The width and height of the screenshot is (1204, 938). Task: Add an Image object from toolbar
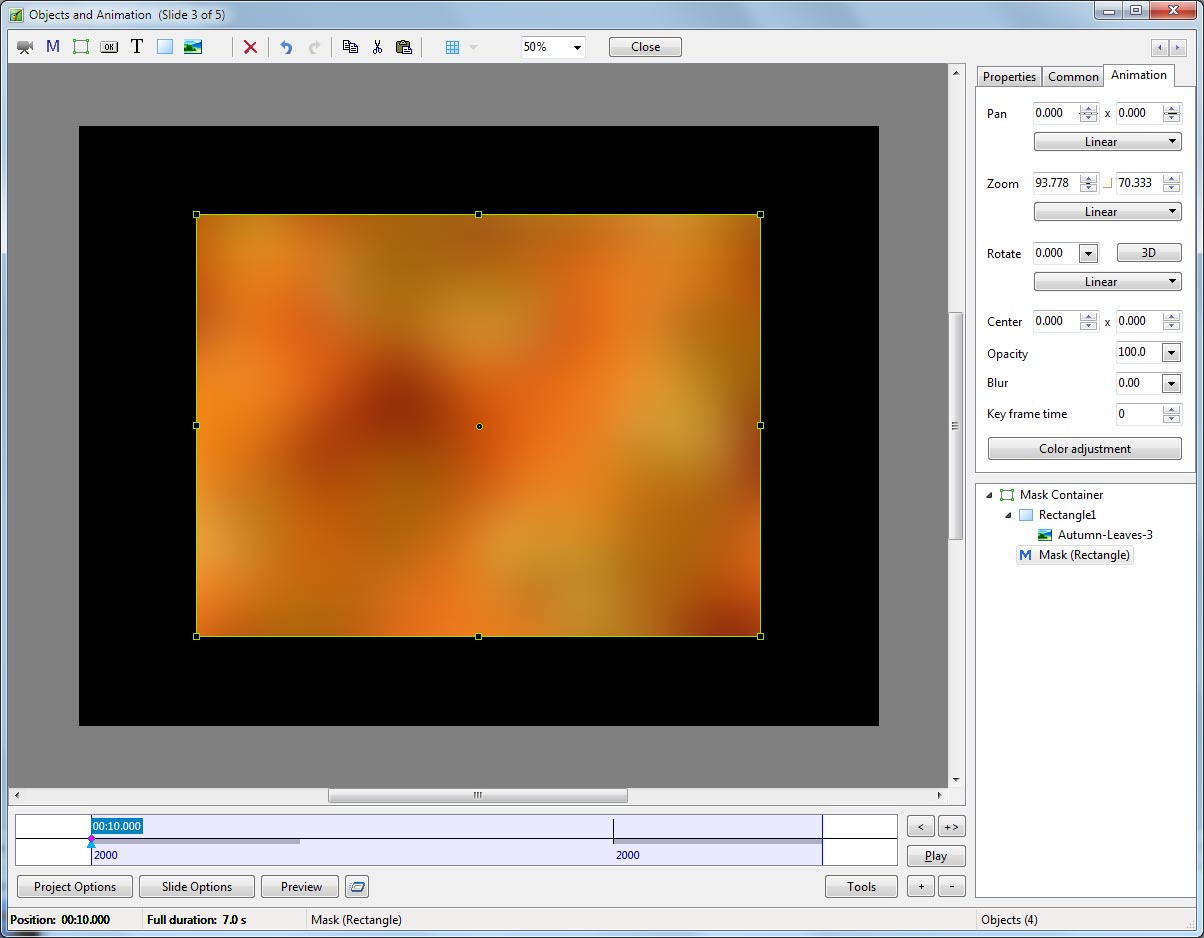pyautogui.click(x=193, y=47)
